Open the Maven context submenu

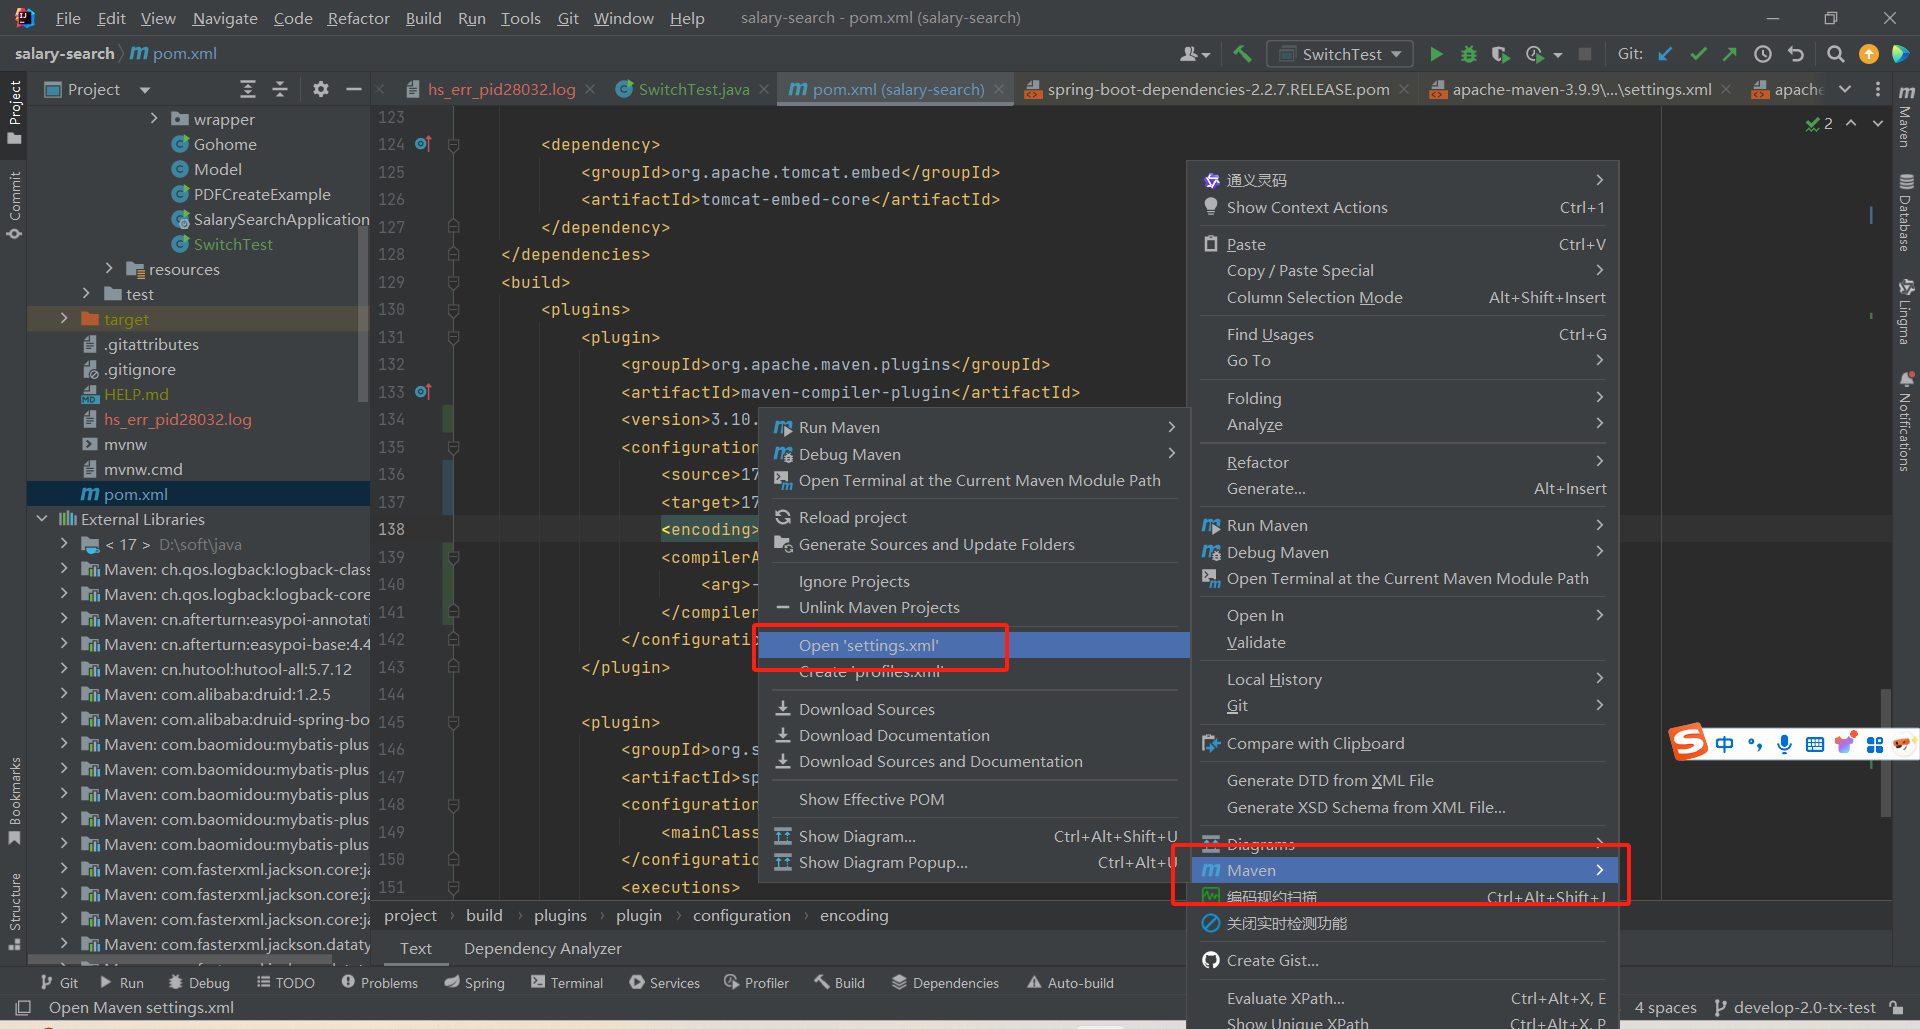[x=1402, y=870]
